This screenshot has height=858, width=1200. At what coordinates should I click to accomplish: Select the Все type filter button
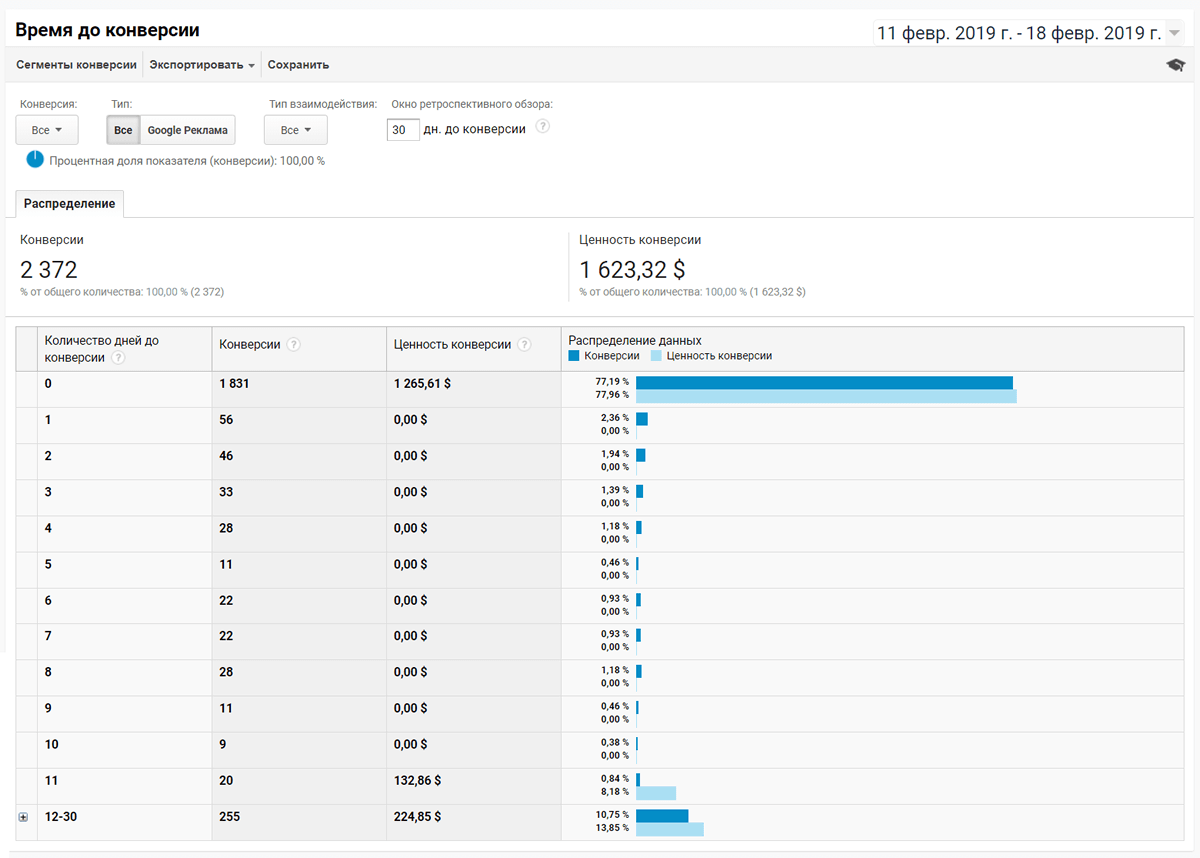(122, 130)
